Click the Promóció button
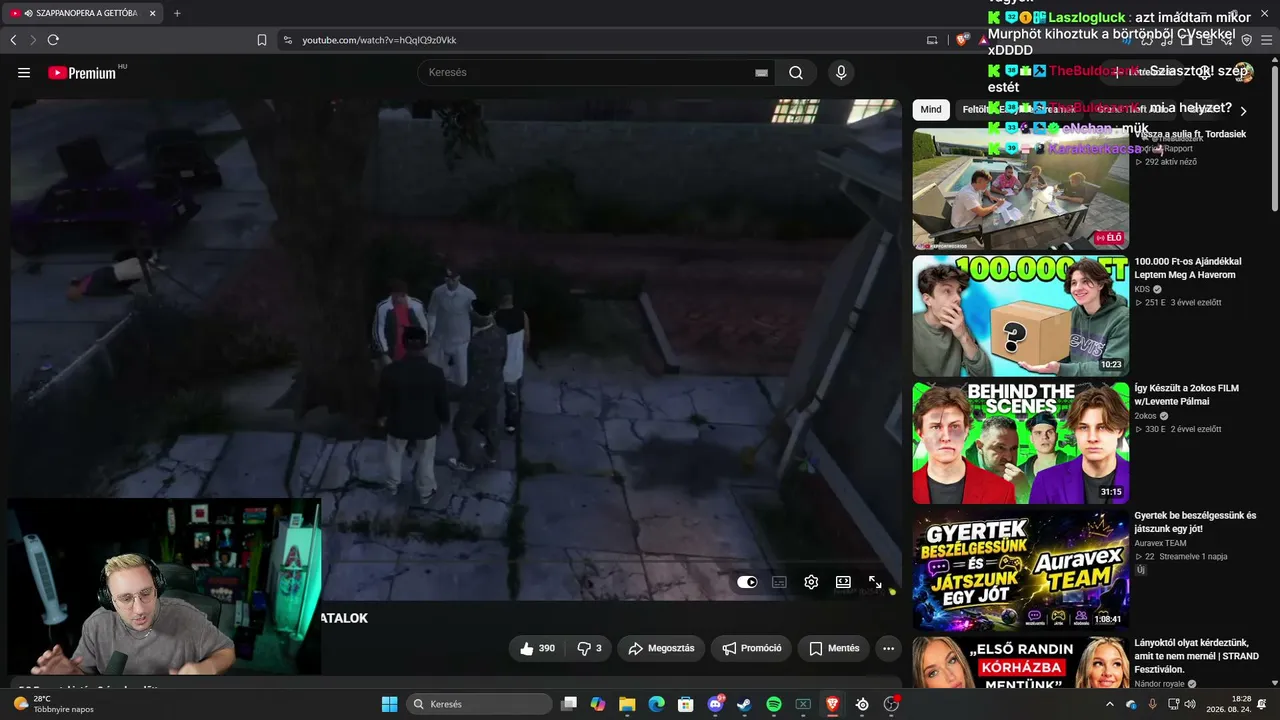The width and height of the screenshot is (1280, 720). 752,648
